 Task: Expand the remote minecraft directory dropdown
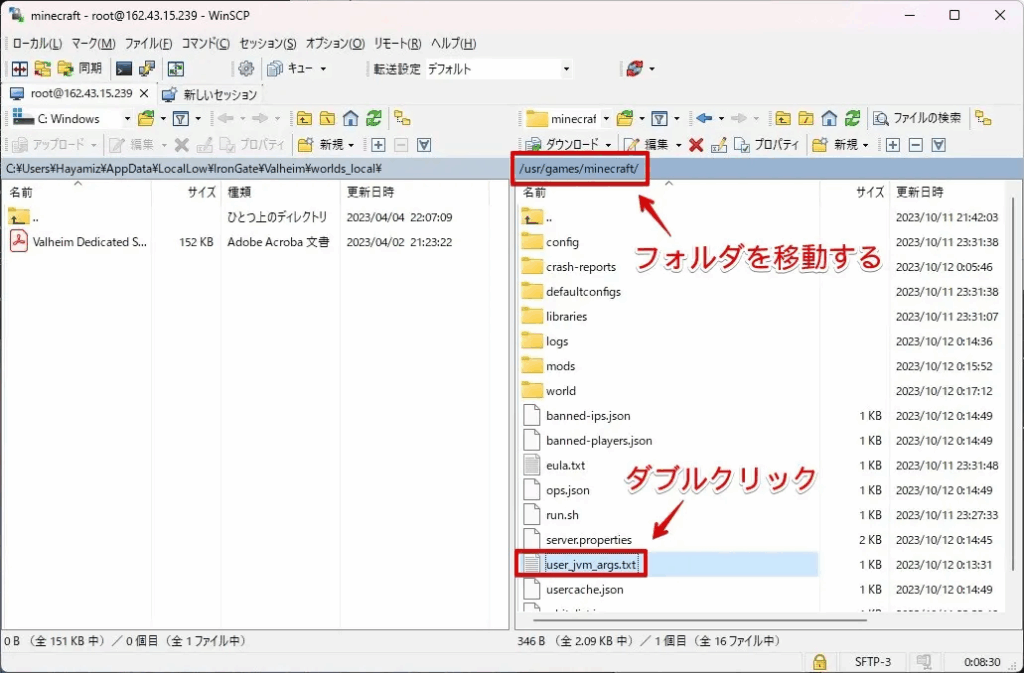tap(606, 118)
